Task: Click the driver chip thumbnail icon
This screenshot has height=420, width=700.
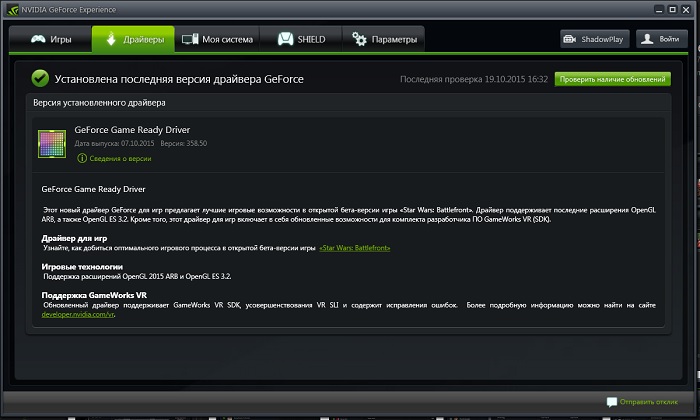Action: coord(51,143)
